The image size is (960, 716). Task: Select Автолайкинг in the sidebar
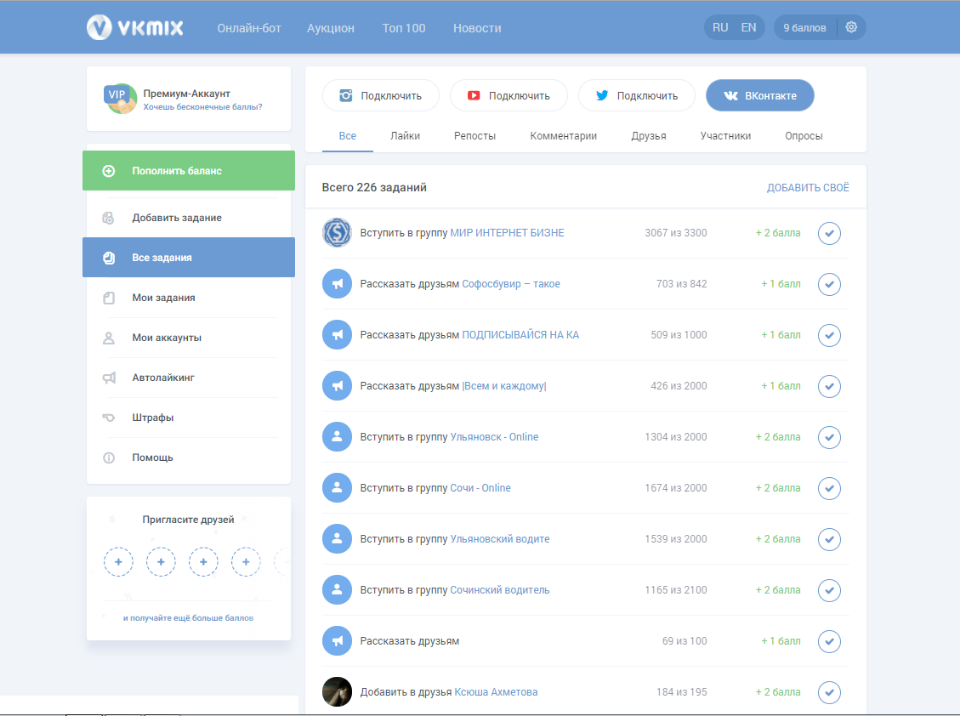tap(162, 378)
